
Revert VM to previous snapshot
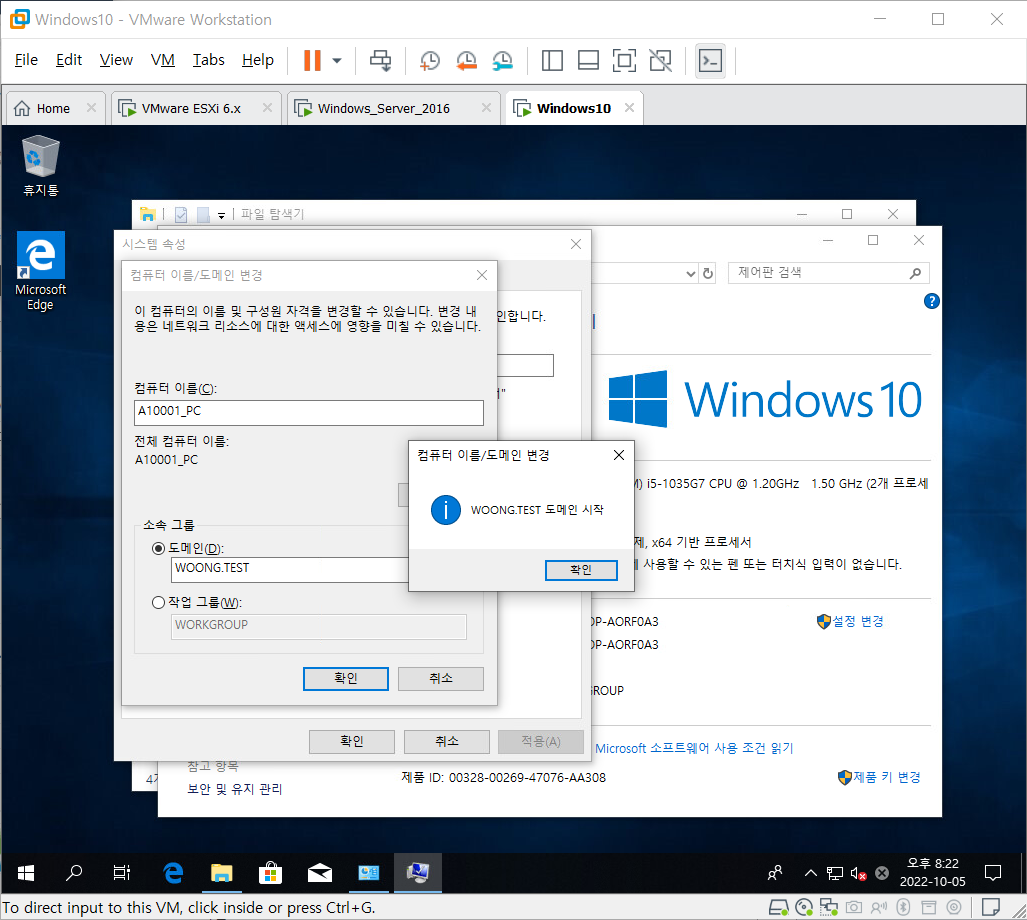coord(466,60)
